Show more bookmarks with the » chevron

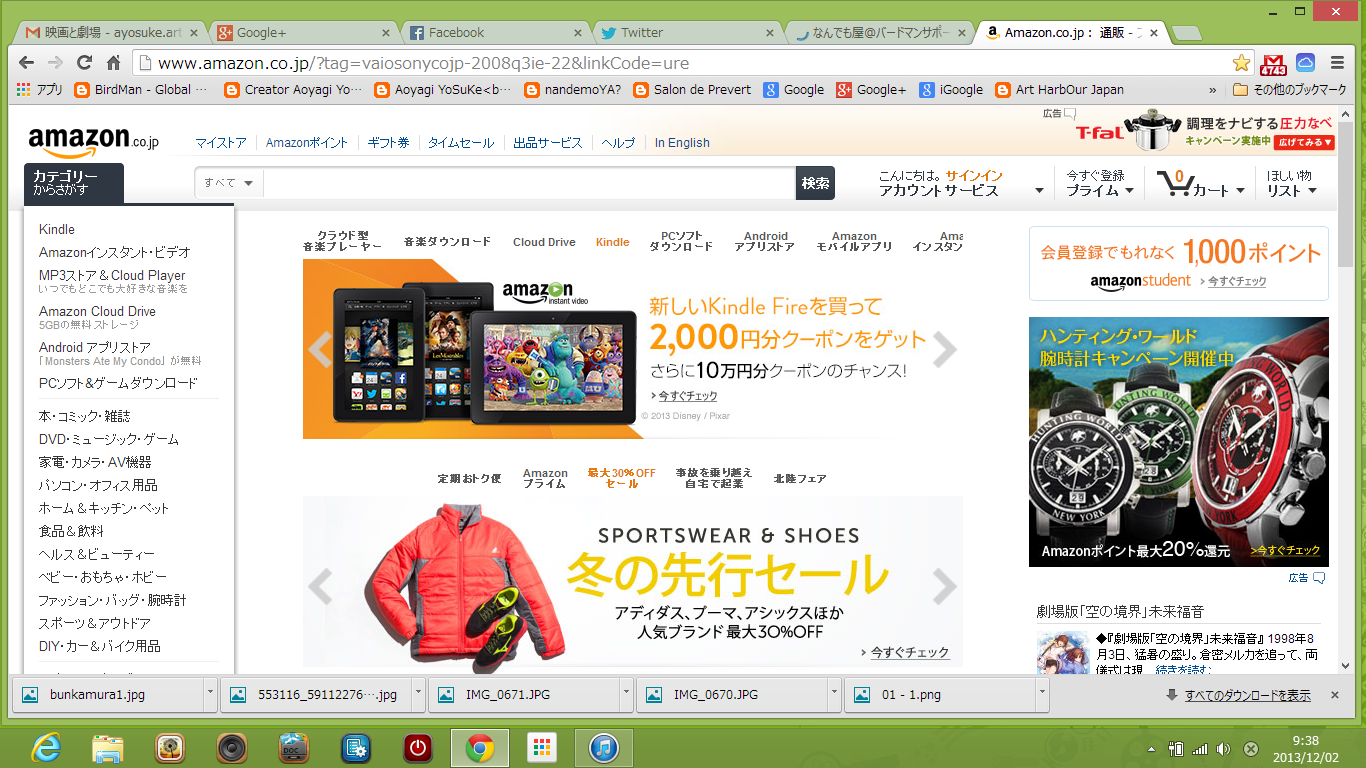pos(1213,89)
